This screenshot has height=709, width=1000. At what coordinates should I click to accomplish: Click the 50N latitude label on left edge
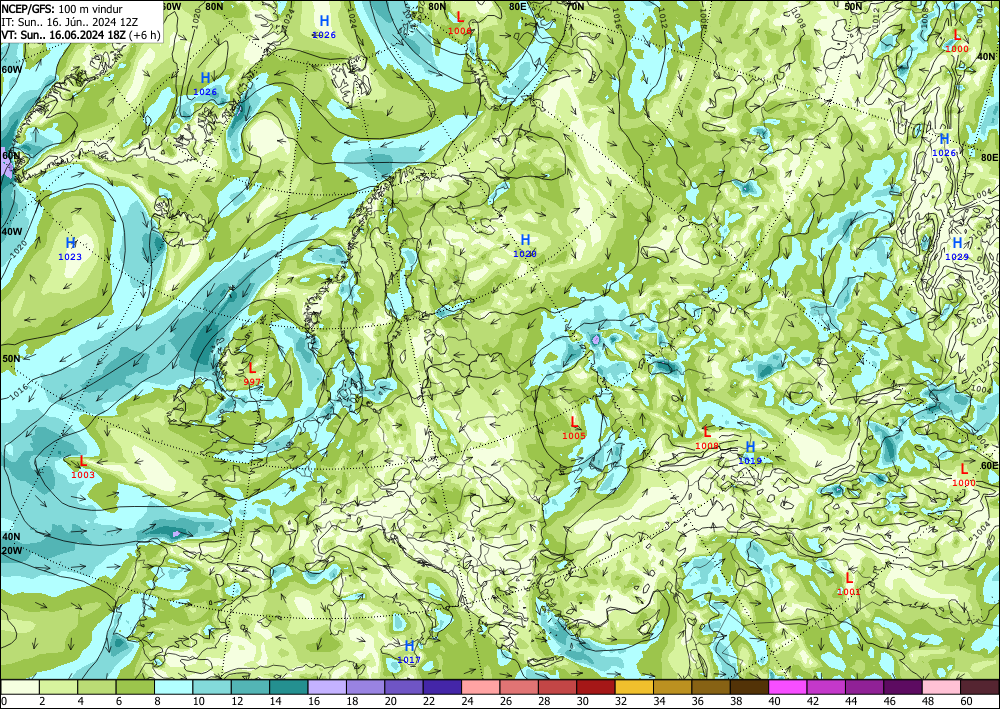point(11,358)
